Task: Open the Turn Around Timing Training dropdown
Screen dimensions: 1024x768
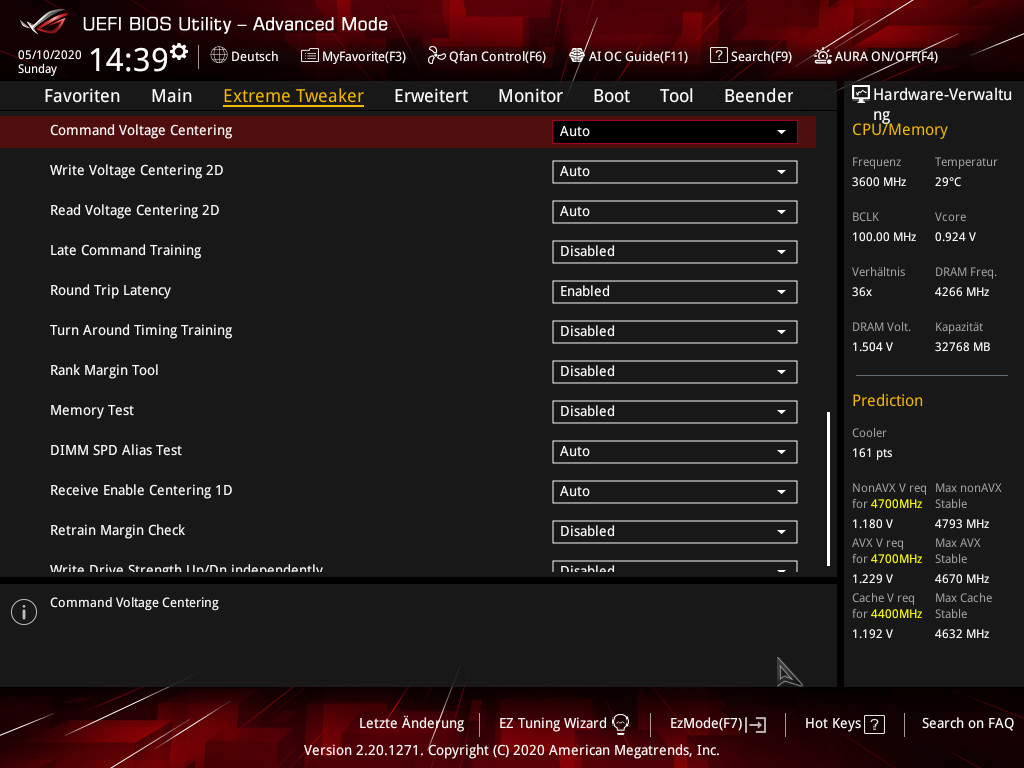Action: pyautogui.click(x=675, y=332)
